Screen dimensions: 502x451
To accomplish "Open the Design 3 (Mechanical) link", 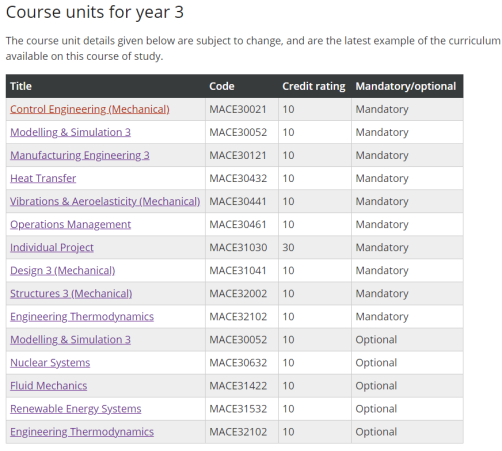I will (x=63, y=270).
